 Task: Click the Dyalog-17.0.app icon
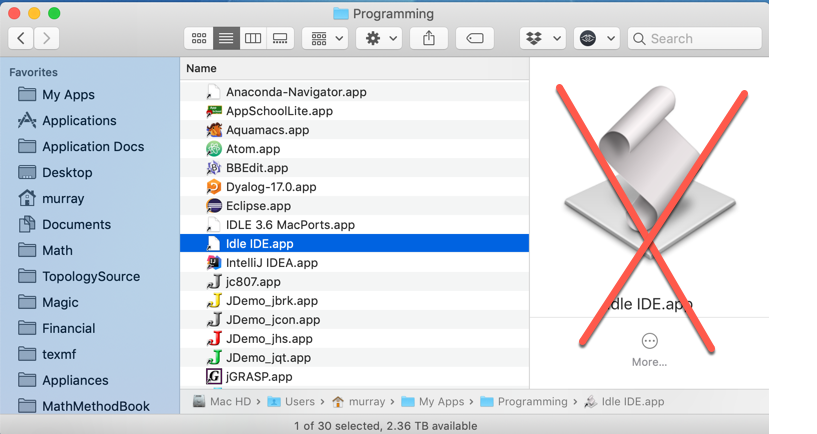coord(214,187)
